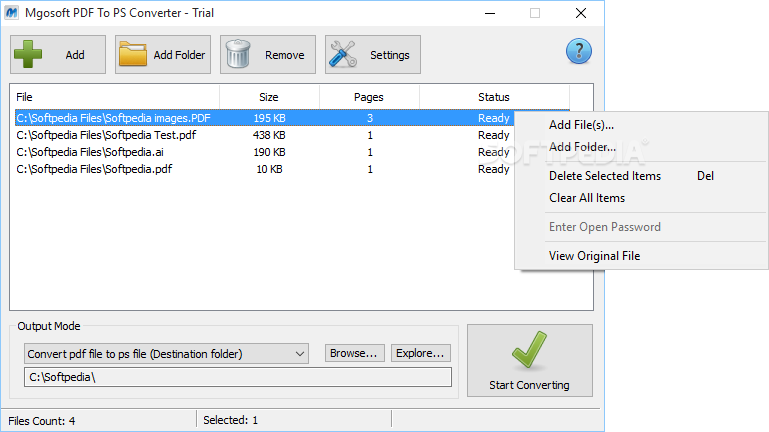Click the Add Folder button label text
Image resolution: width=769 pixels, height=432 pixels.
[179, 55]
